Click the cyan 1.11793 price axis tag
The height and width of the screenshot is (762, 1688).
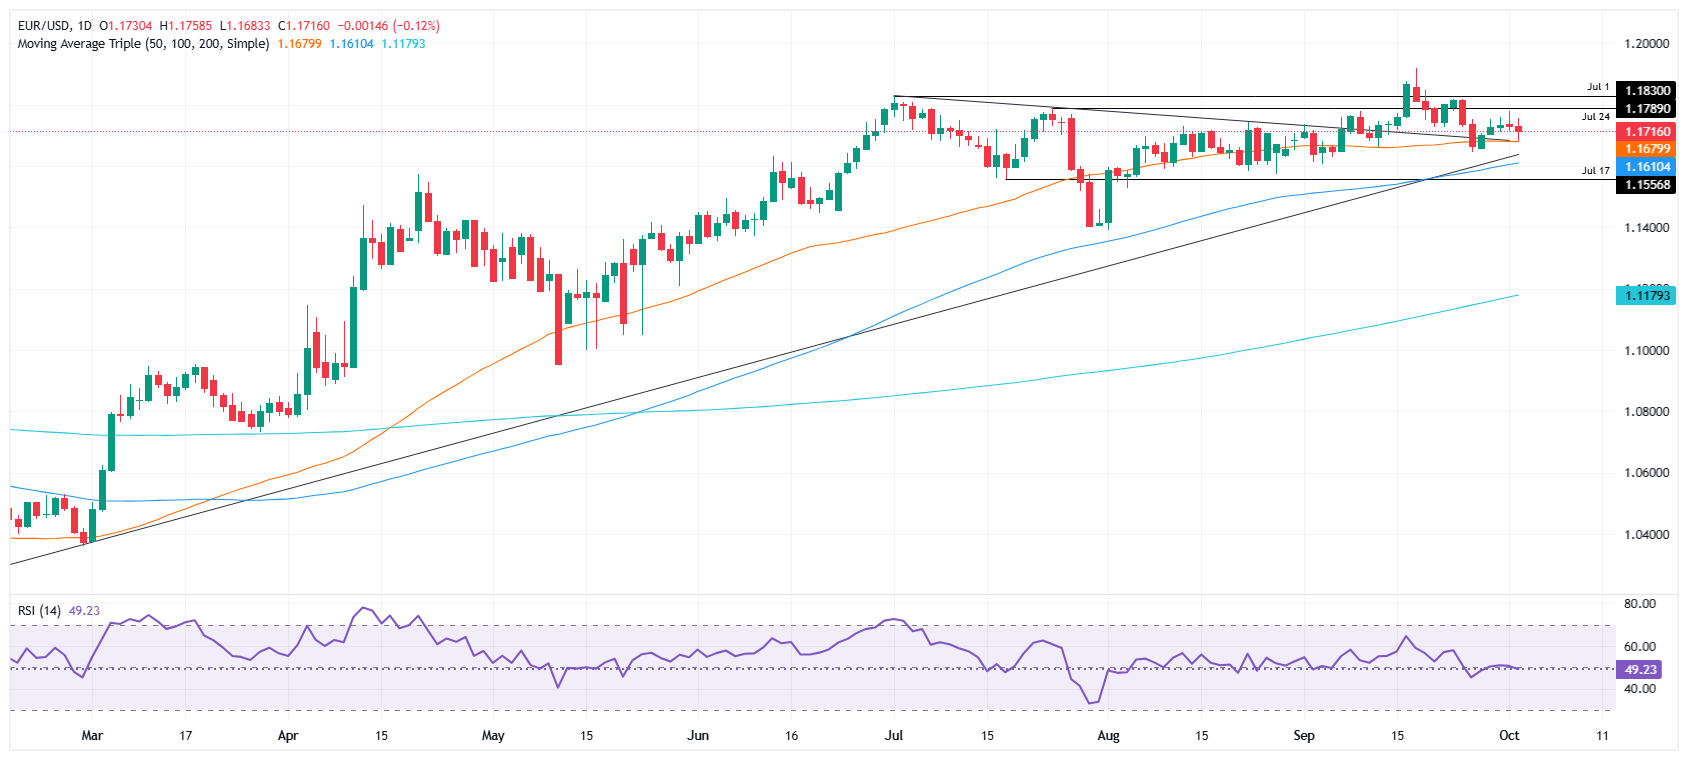tap(1647, 295)
